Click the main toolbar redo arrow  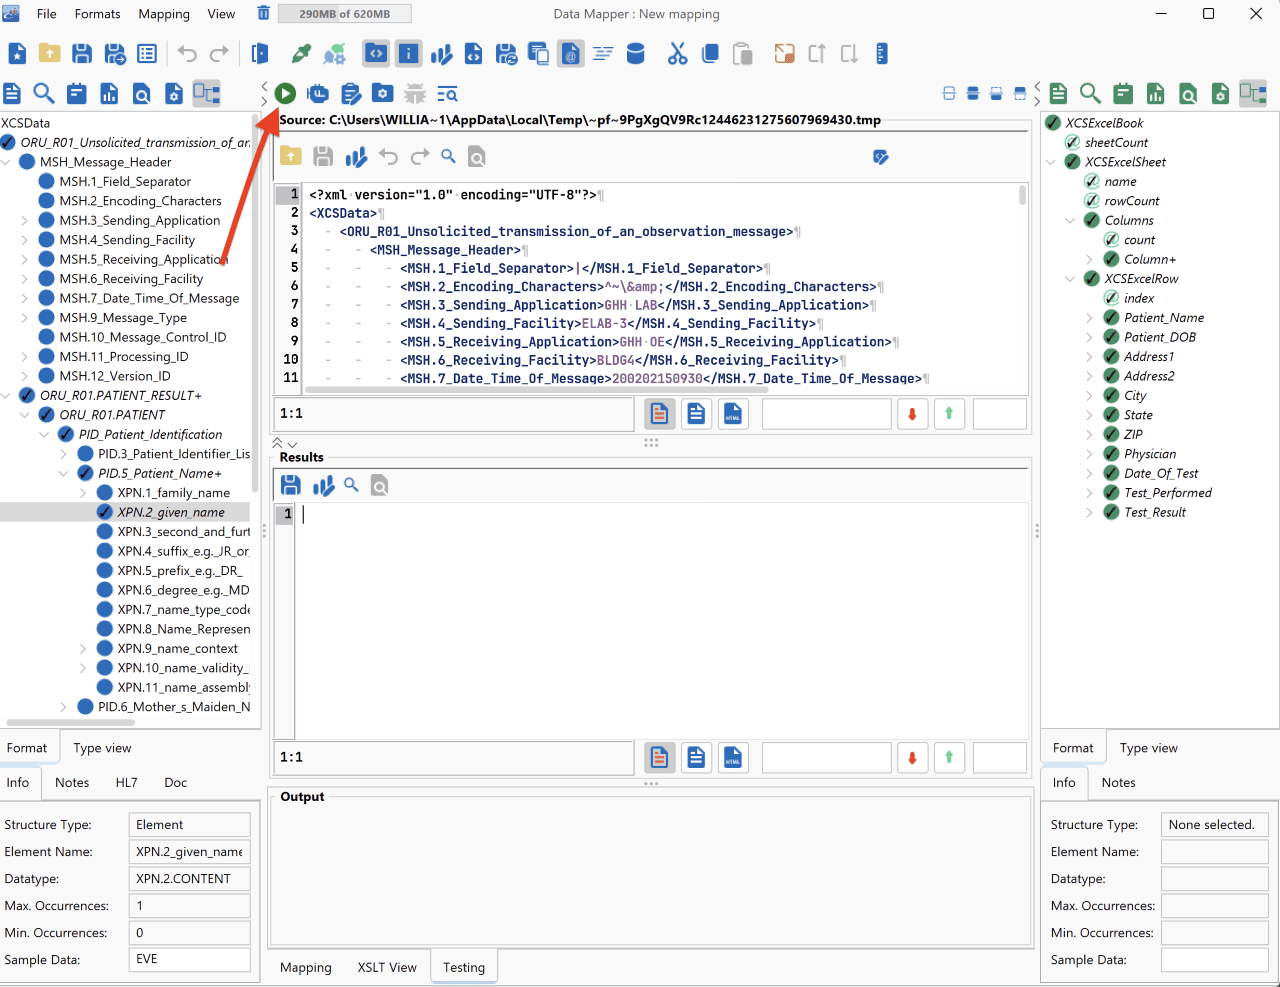(x=219, y=54)
